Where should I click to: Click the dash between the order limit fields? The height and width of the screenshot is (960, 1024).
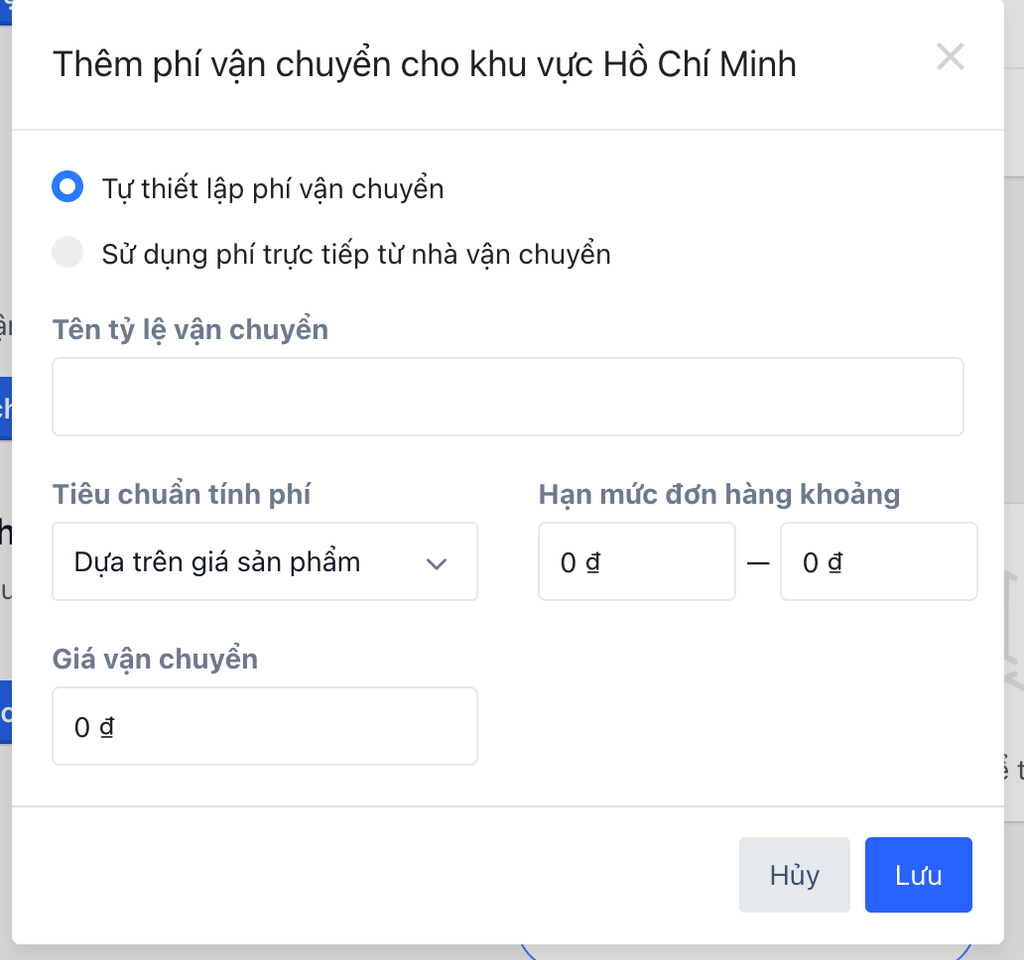tap(758, 563)
